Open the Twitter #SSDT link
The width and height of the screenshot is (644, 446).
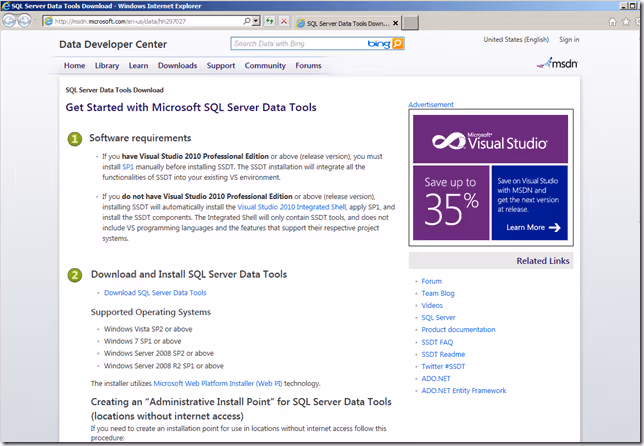click(443, 366)
